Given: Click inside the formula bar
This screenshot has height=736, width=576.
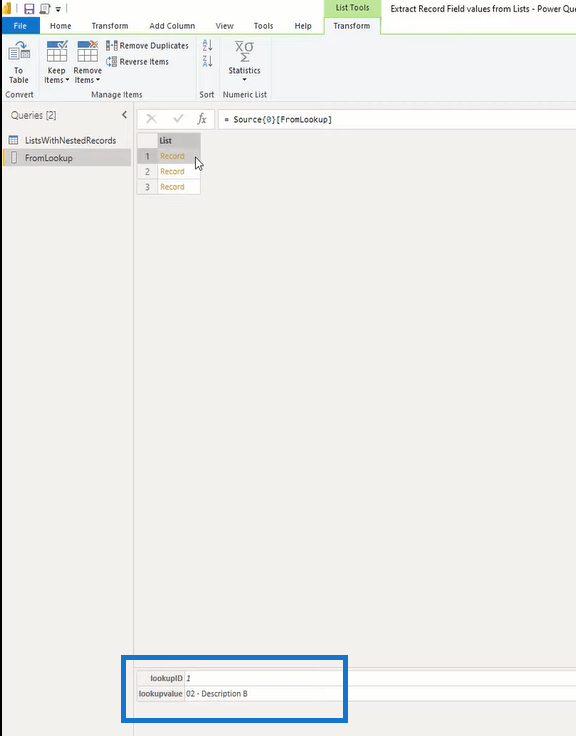Looking at the screenshot, I should point(397,120).
